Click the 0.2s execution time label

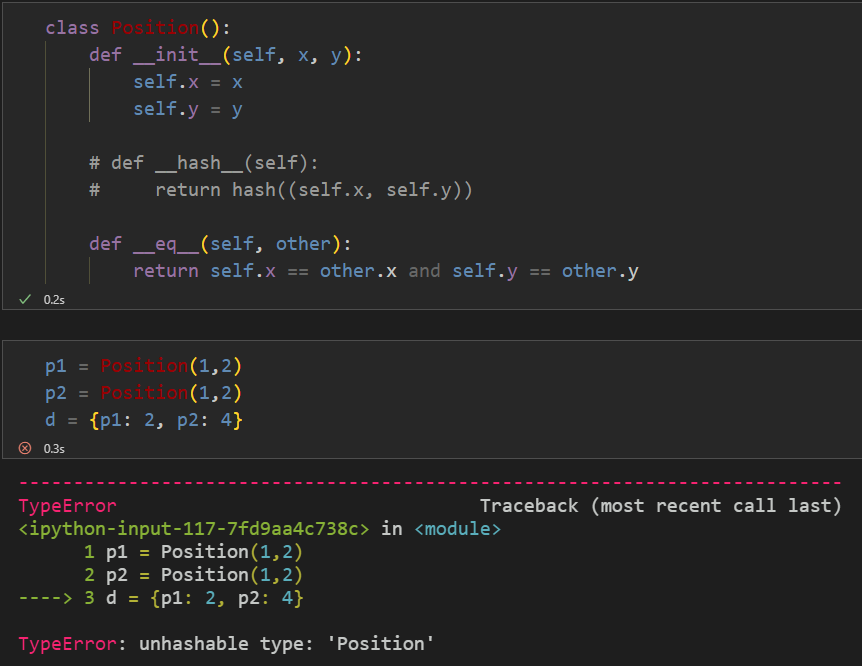click(54, 300)
